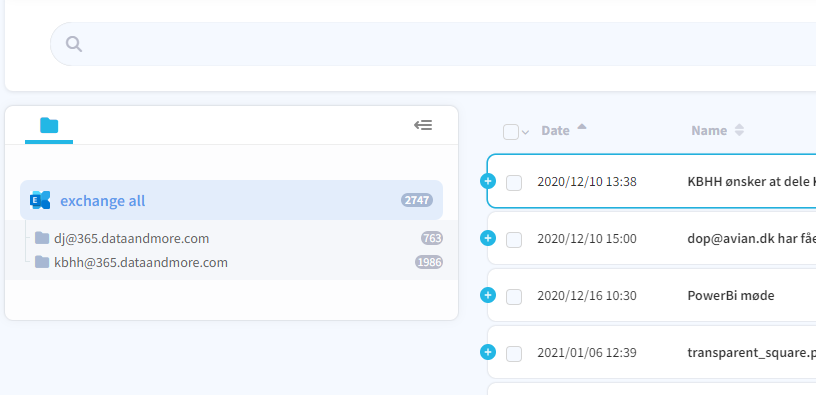816x395 pixels.
Task: Check the 2020/12/10 15:00 row checkbox
Action: click(514, 240)
